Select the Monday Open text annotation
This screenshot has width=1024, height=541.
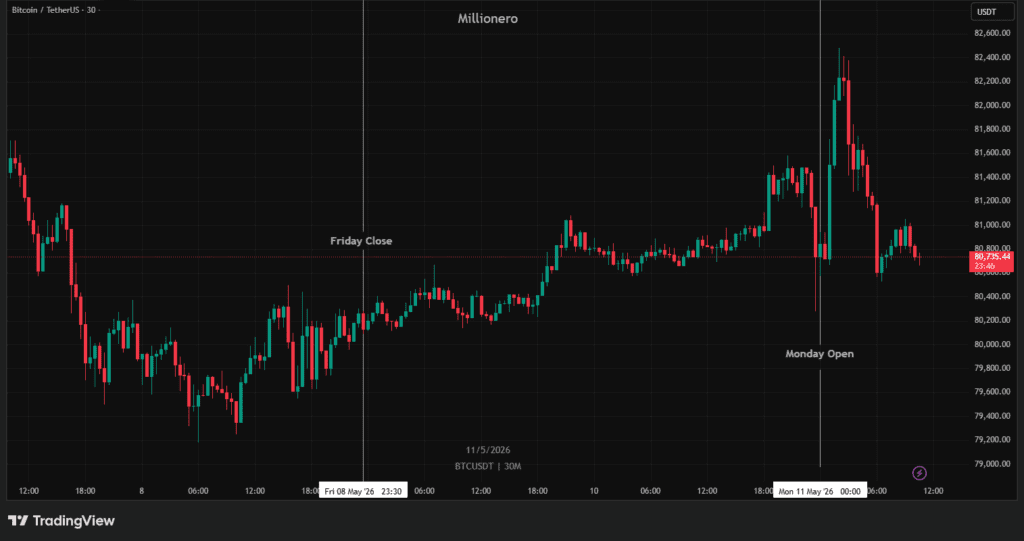pyautogui.click(x=819, y=353)
